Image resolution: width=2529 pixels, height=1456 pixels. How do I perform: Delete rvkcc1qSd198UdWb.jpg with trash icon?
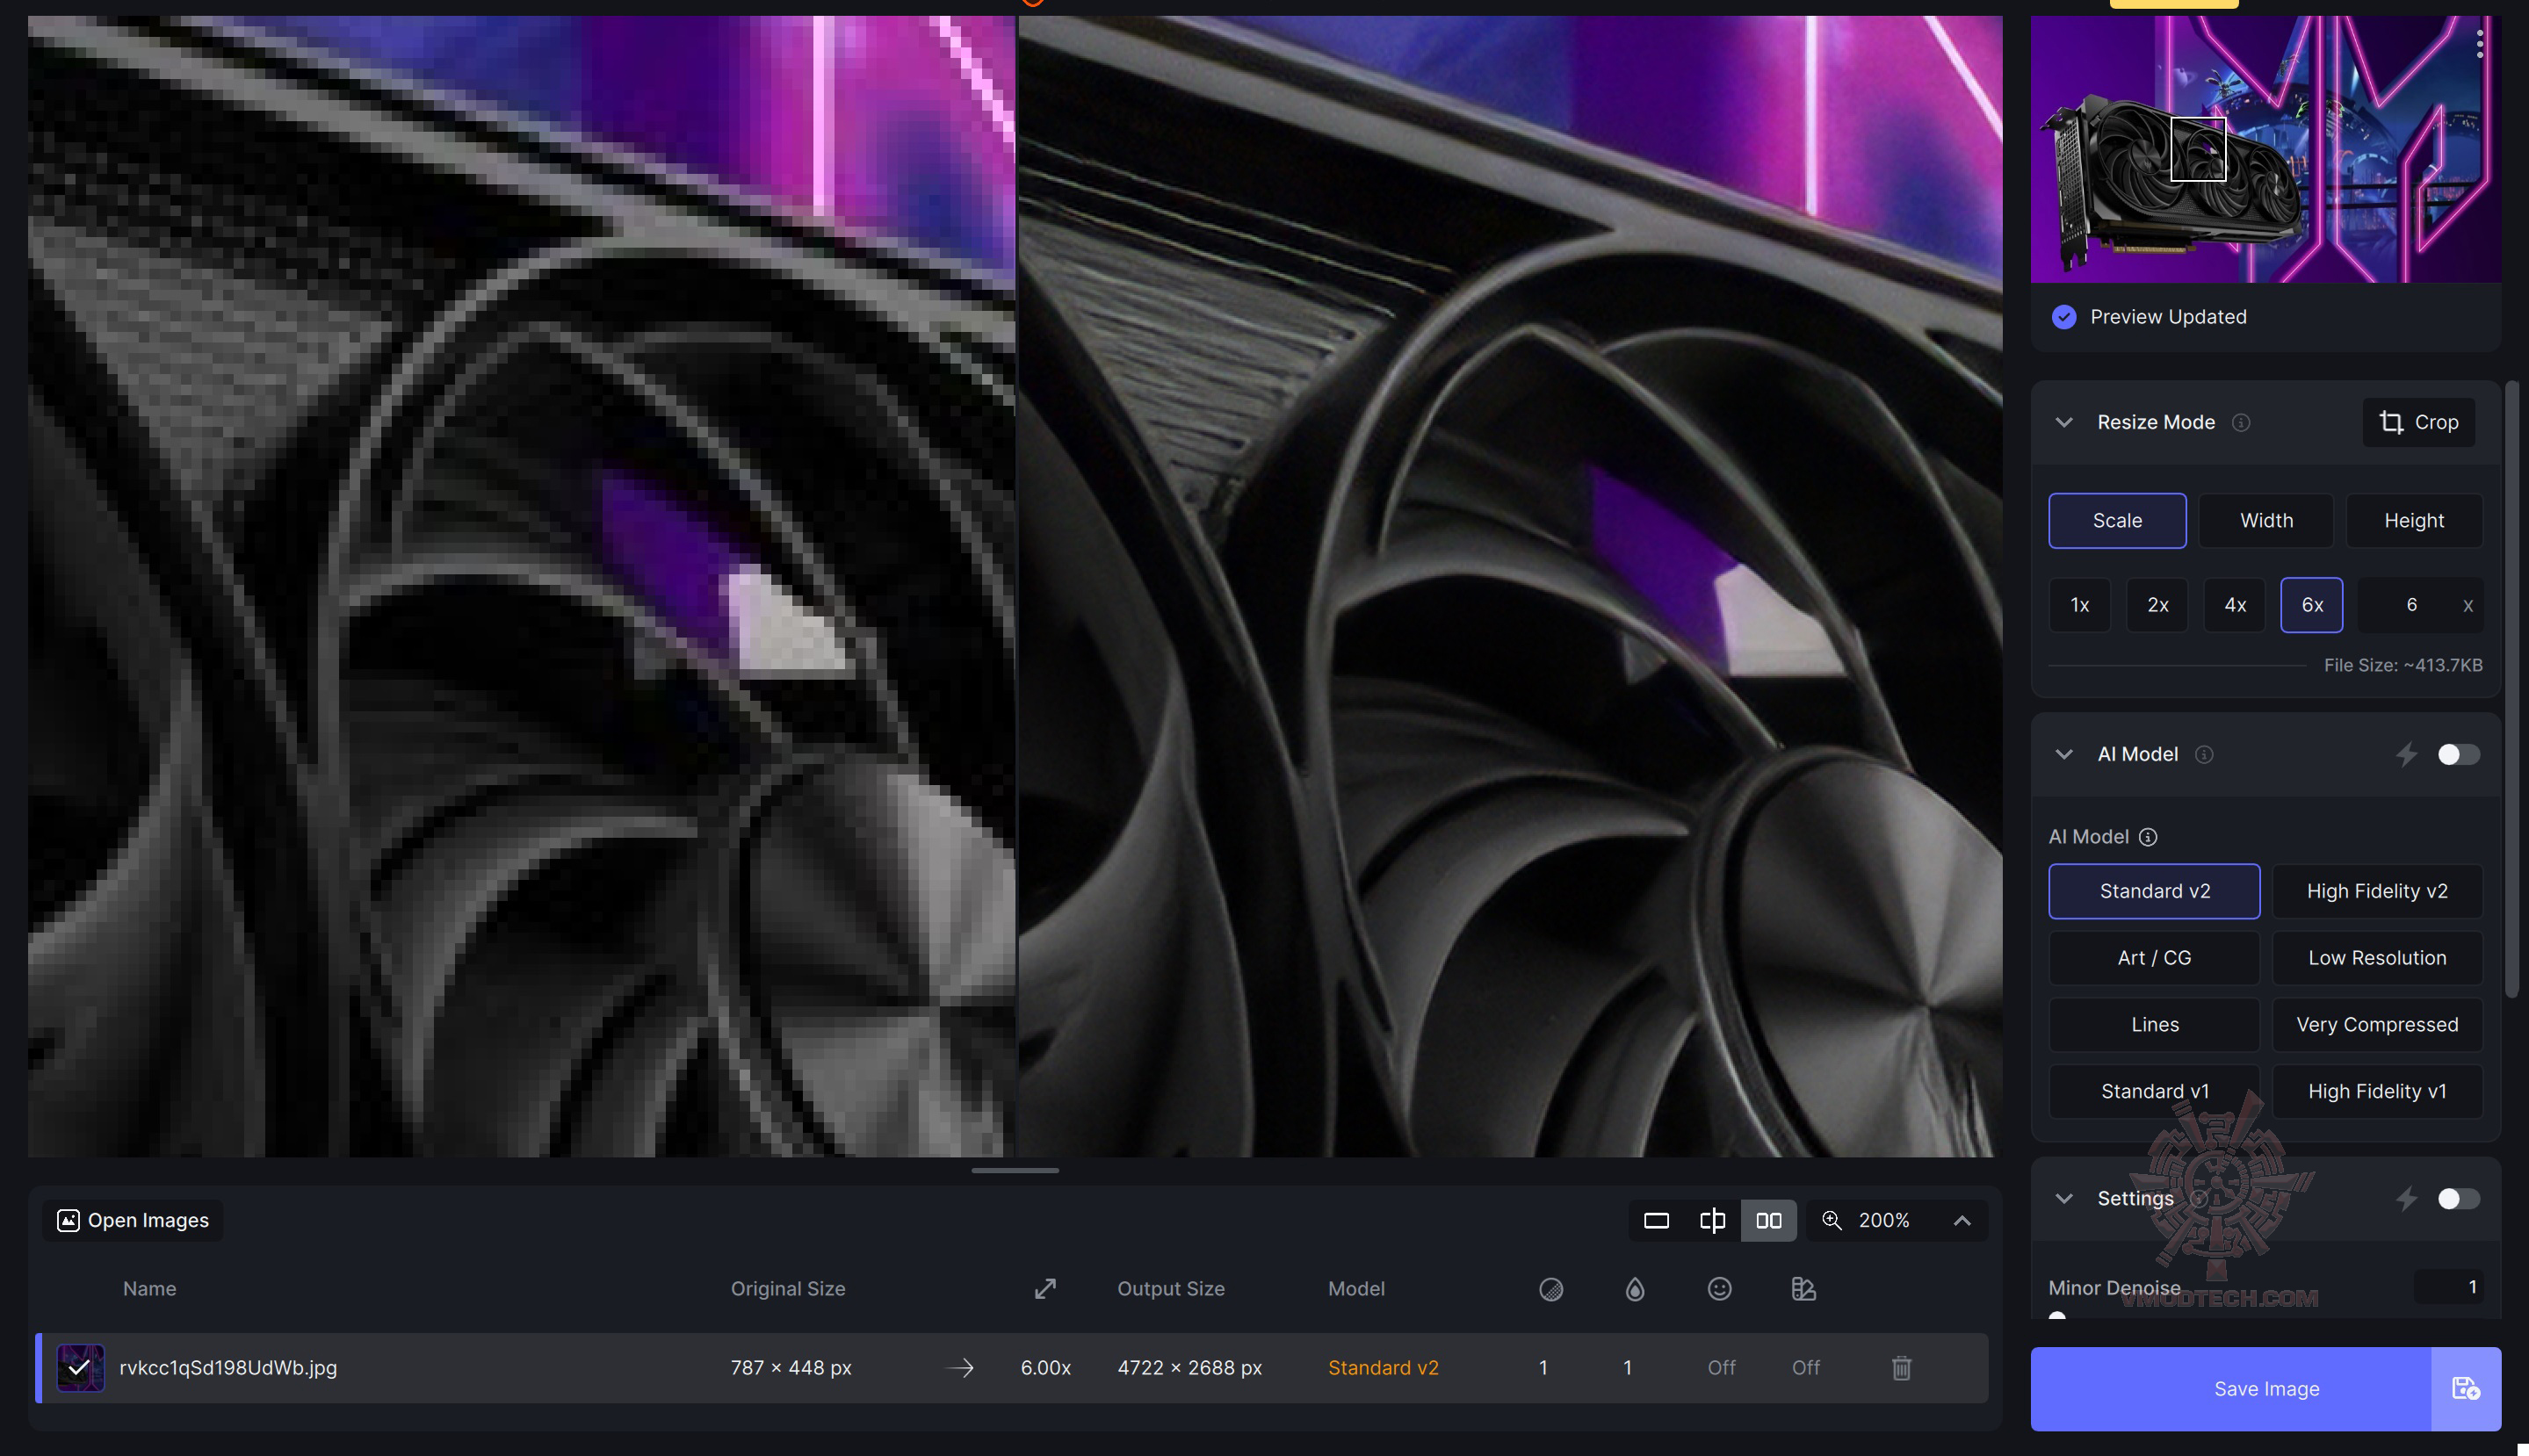(1901, 1367)
